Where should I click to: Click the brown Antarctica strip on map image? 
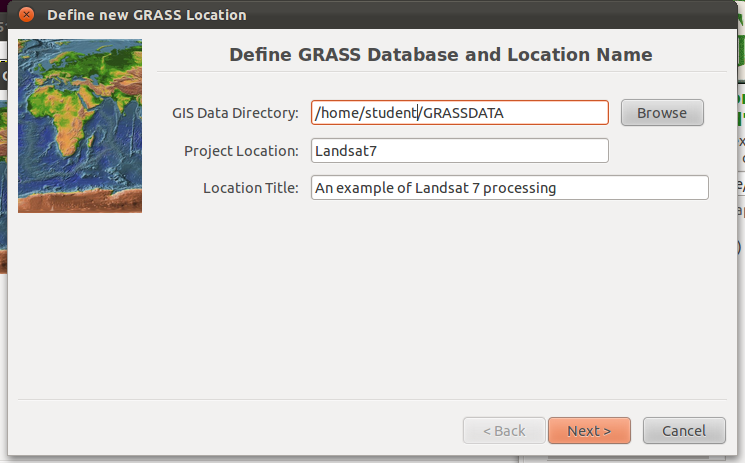(80, 200)
